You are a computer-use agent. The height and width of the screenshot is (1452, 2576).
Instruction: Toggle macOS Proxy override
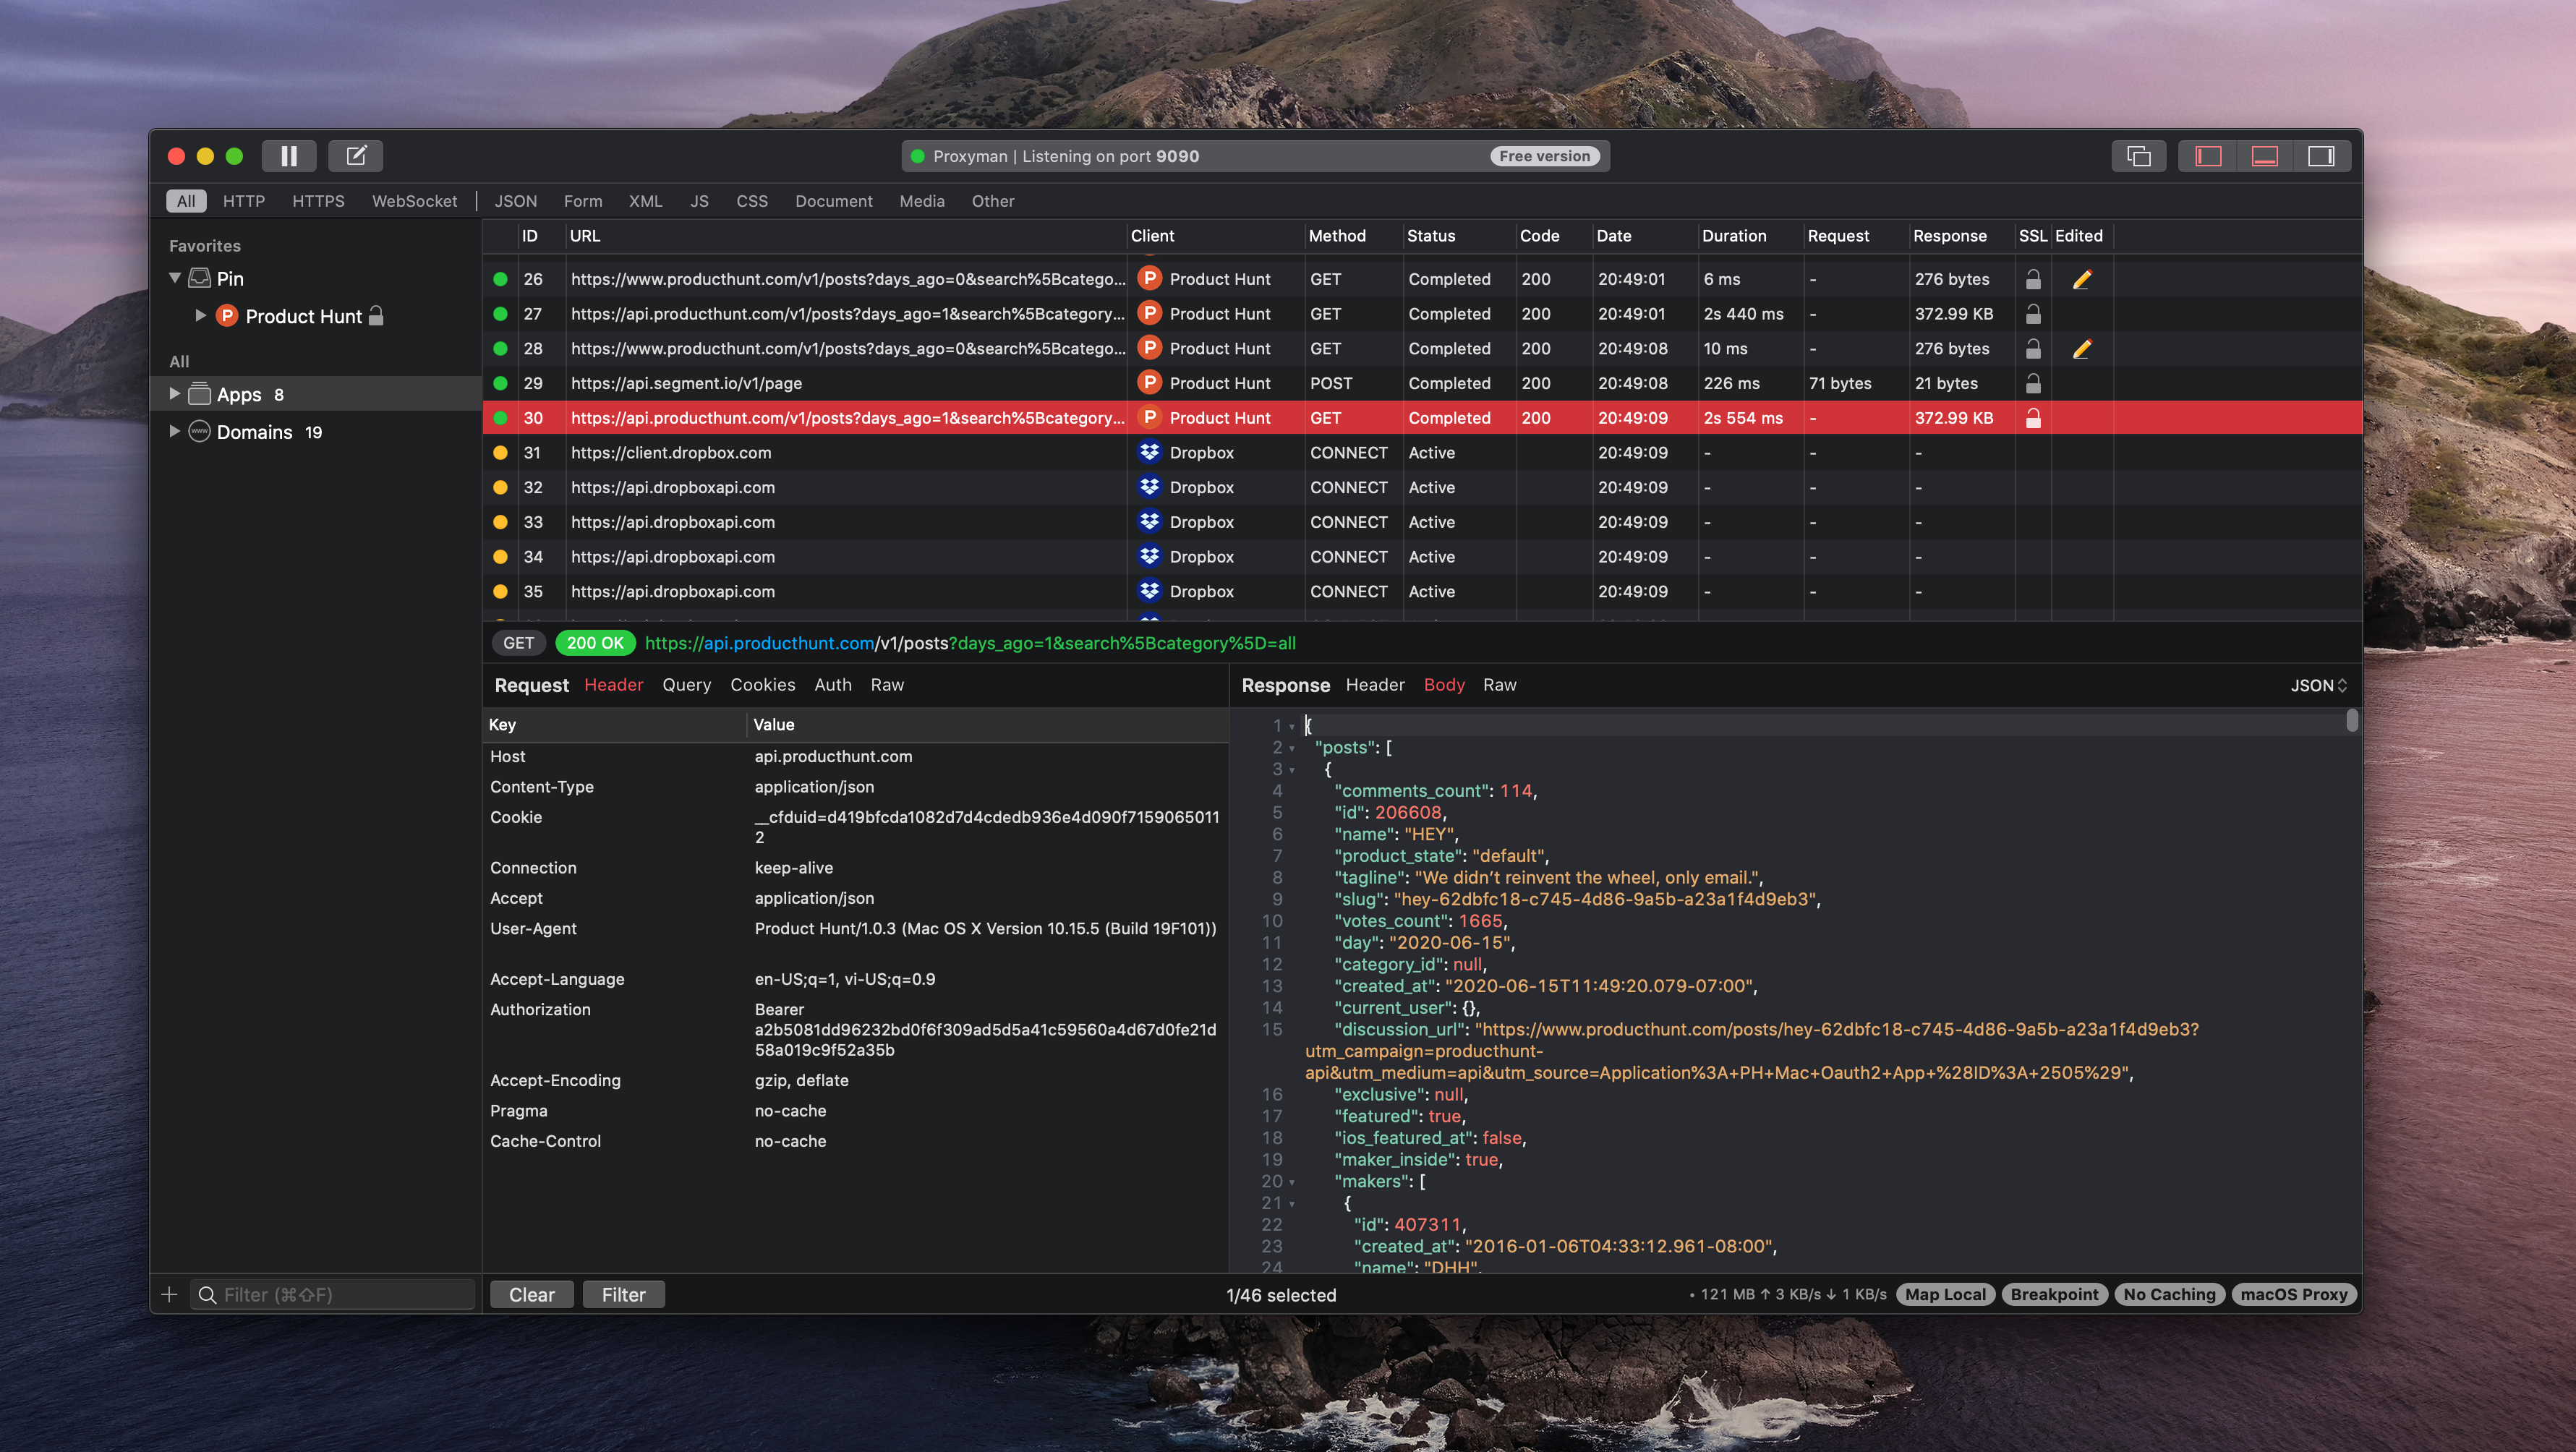click(x=2293, y=1294)
